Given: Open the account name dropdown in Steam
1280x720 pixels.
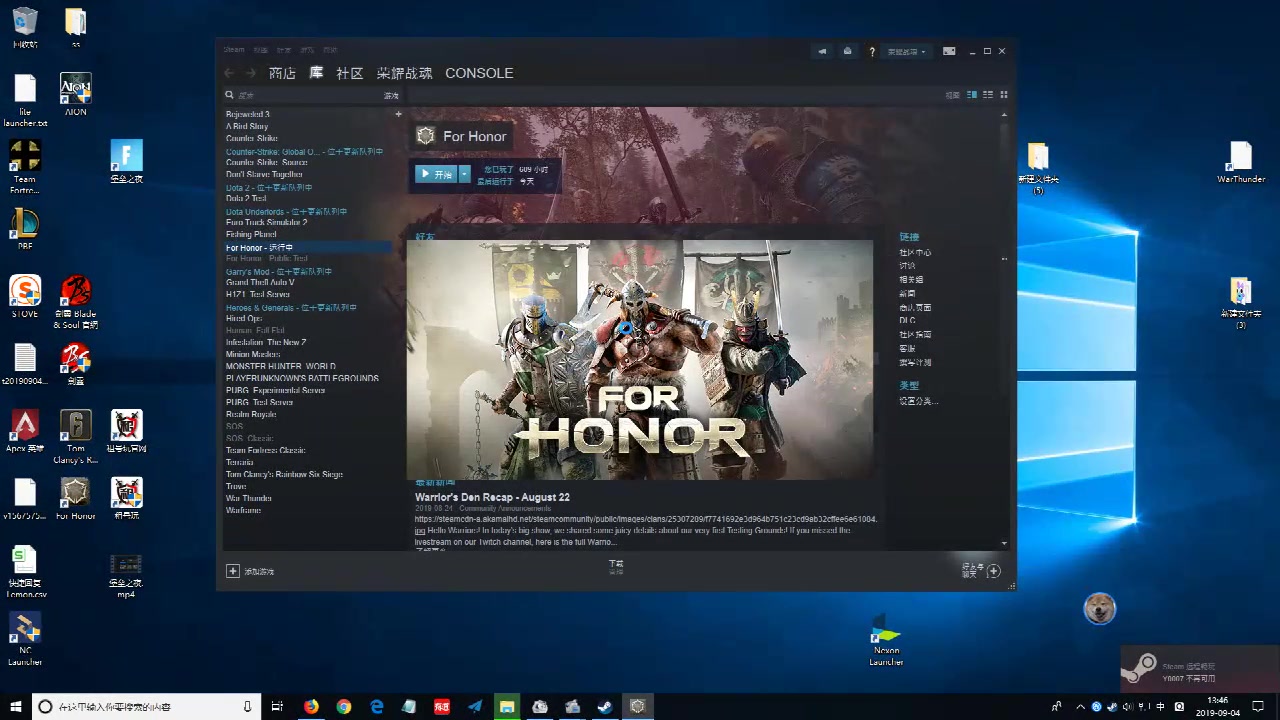Looking at the screenshot, I should click(x=905, y=51).
